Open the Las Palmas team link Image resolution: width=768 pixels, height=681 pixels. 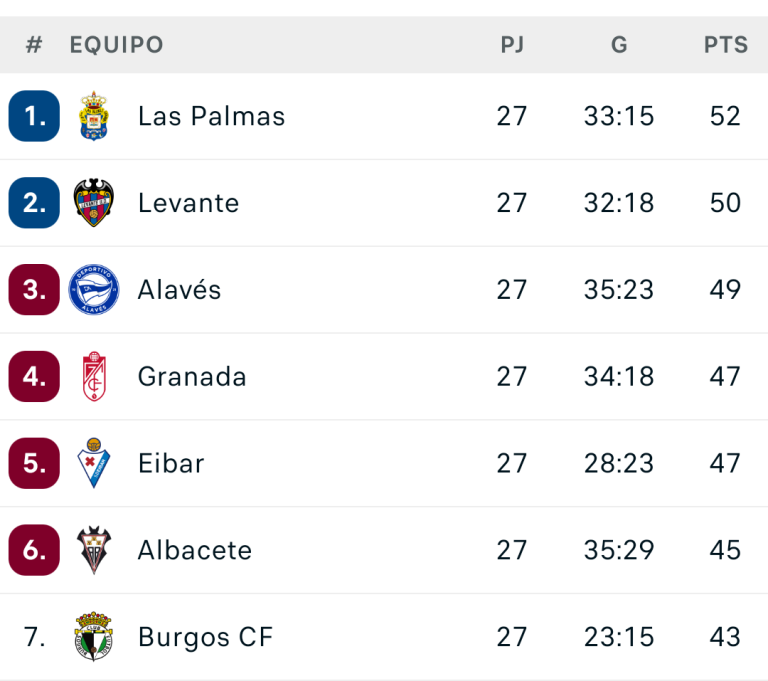211,116
